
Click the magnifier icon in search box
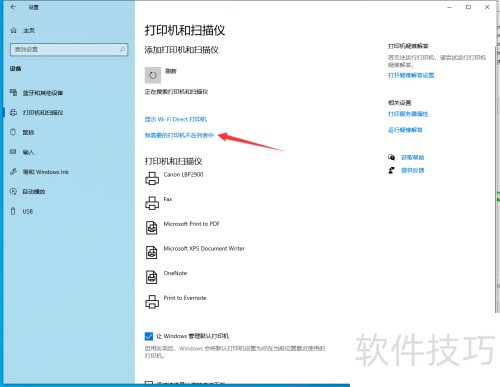[122, 50]
